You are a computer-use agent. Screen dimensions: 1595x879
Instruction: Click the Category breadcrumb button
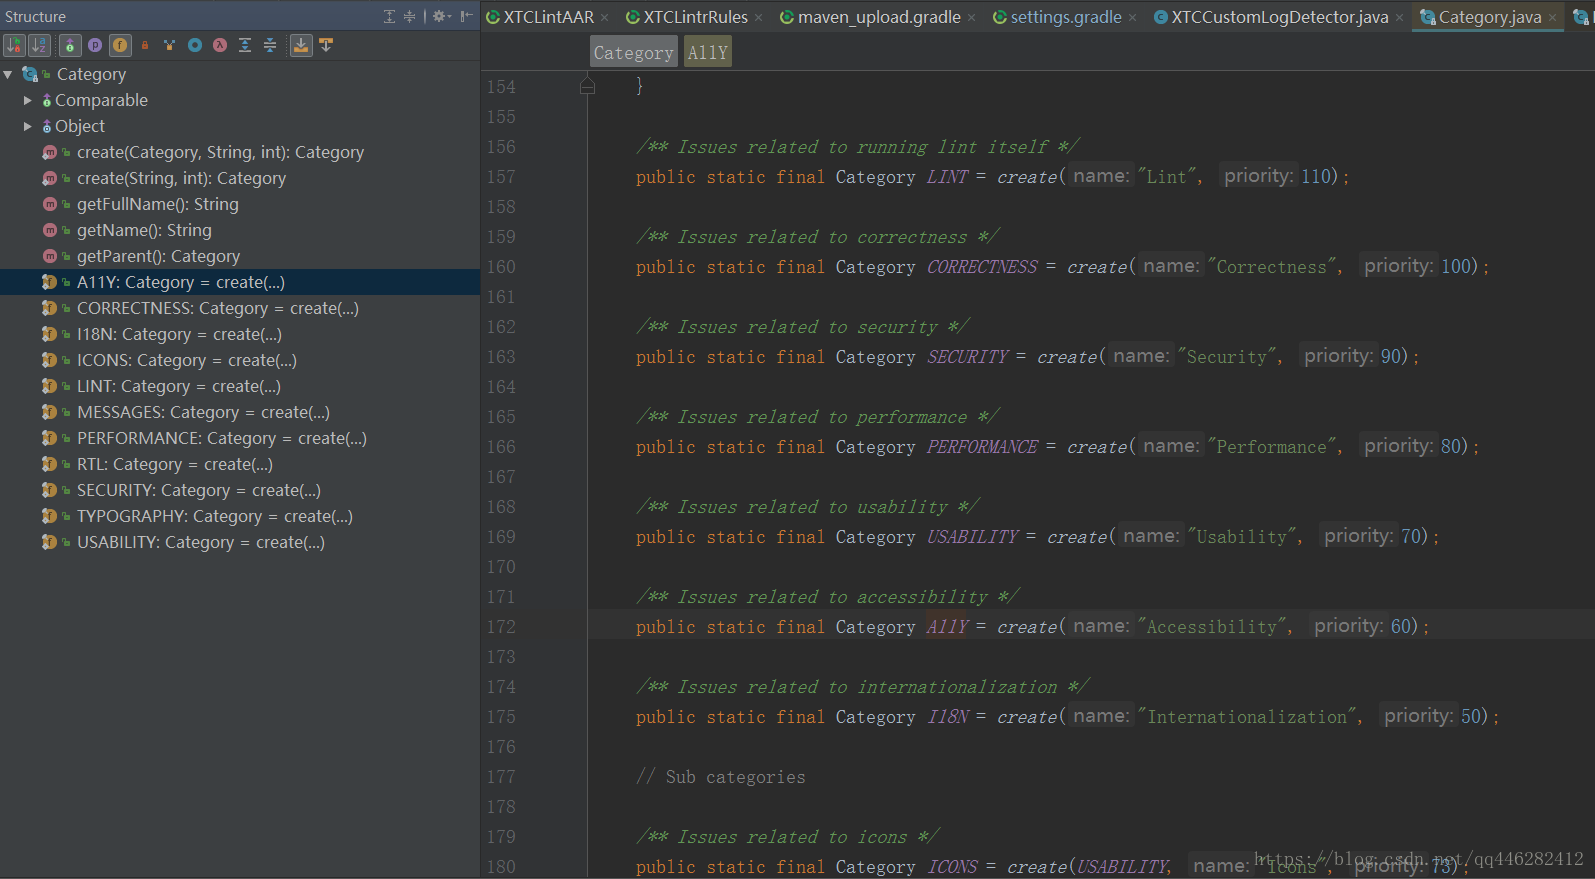pyautogui.click(x=633, y=52)
